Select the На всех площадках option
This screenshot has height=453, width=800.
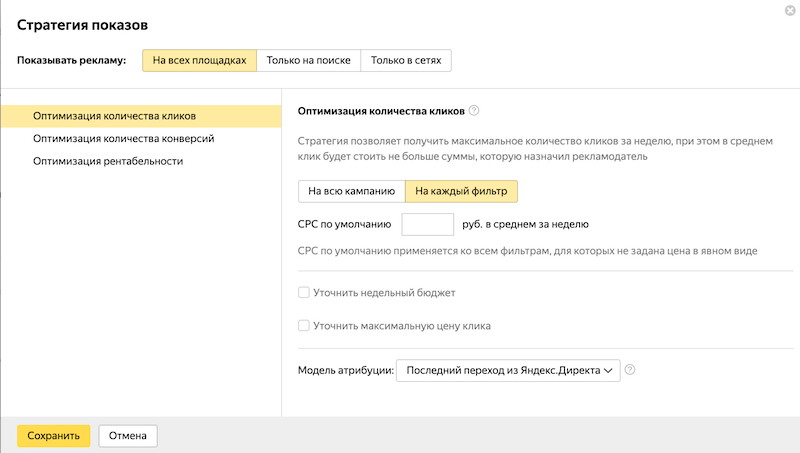pos(199,61)
